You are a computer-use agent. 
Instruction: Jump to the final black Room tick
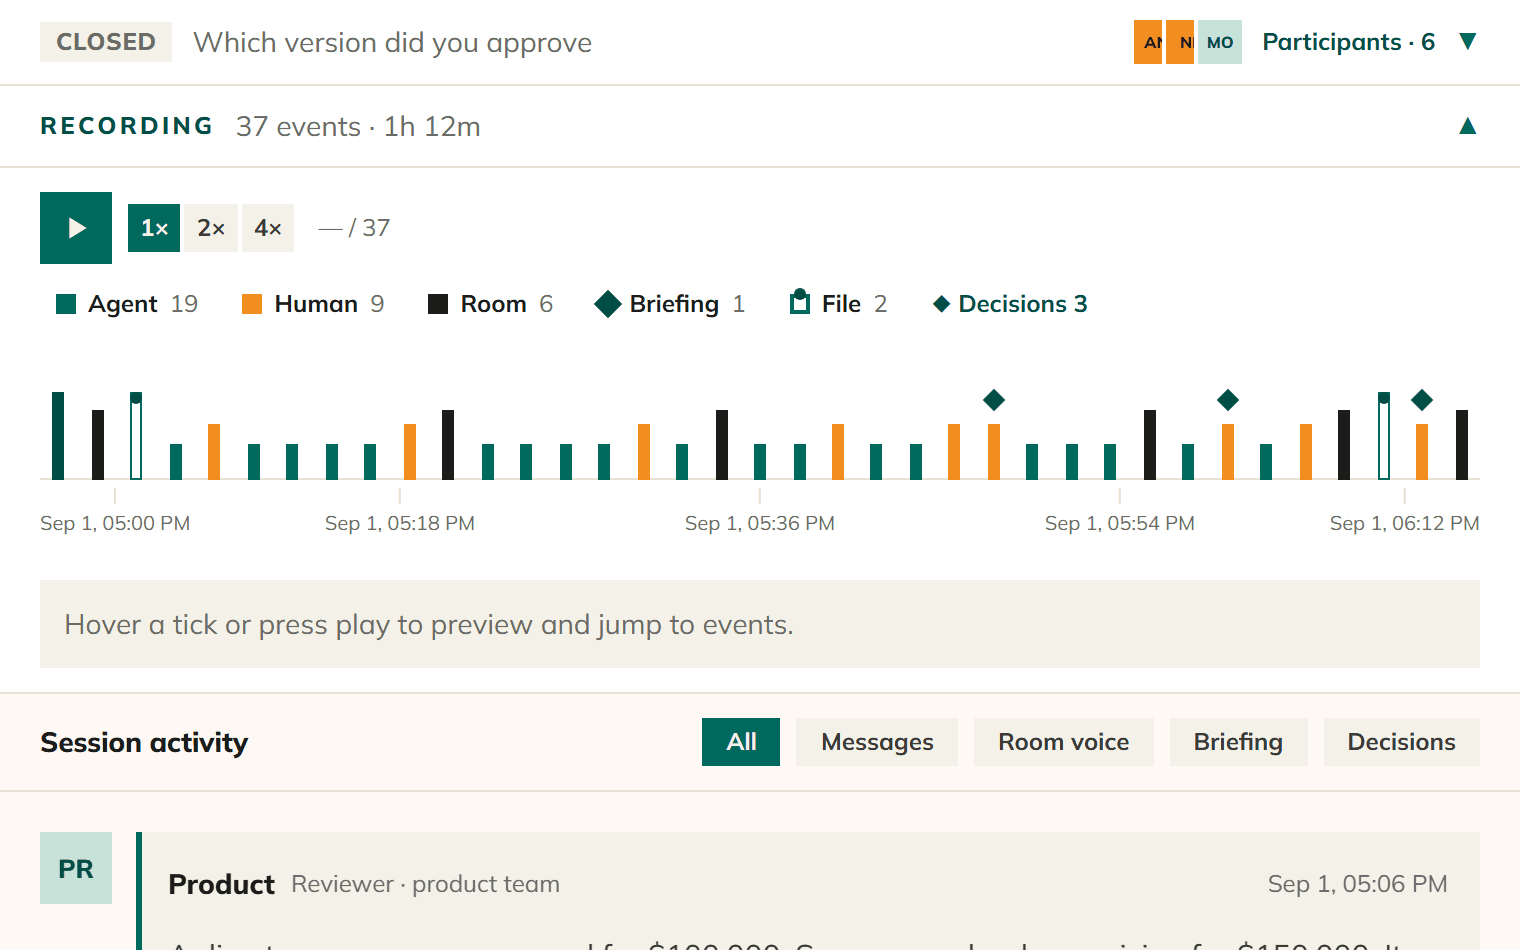1462,445
